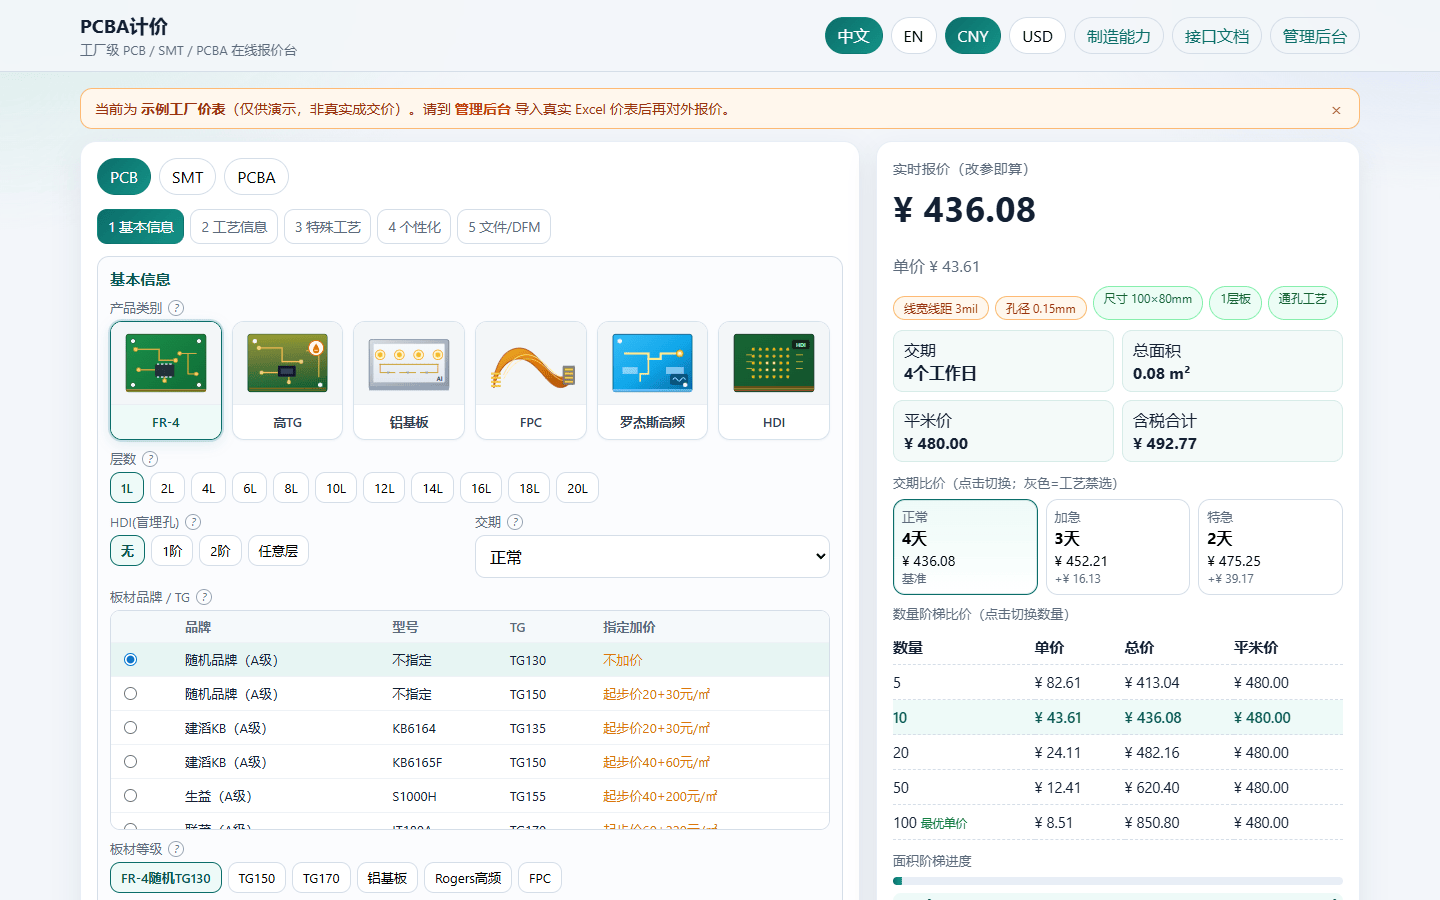Select 建滔KB KB6164 radio option
Image resolution: width=1440 pixels, height=900 pixels.
pos(130,728)
